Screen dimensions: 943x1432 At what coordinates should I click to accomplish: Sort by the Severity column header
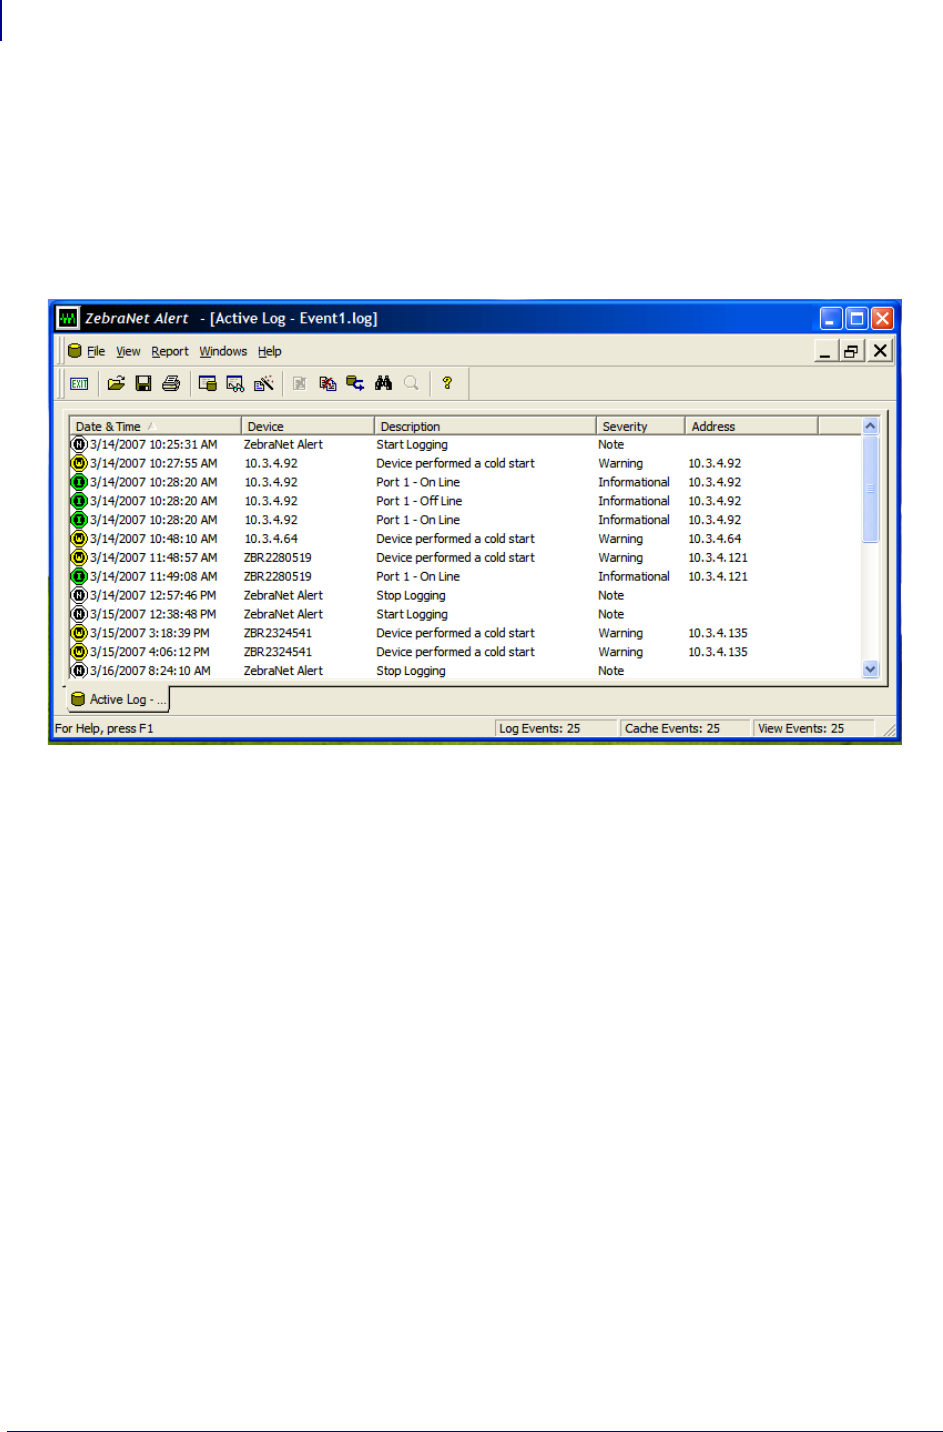(640, 426)
